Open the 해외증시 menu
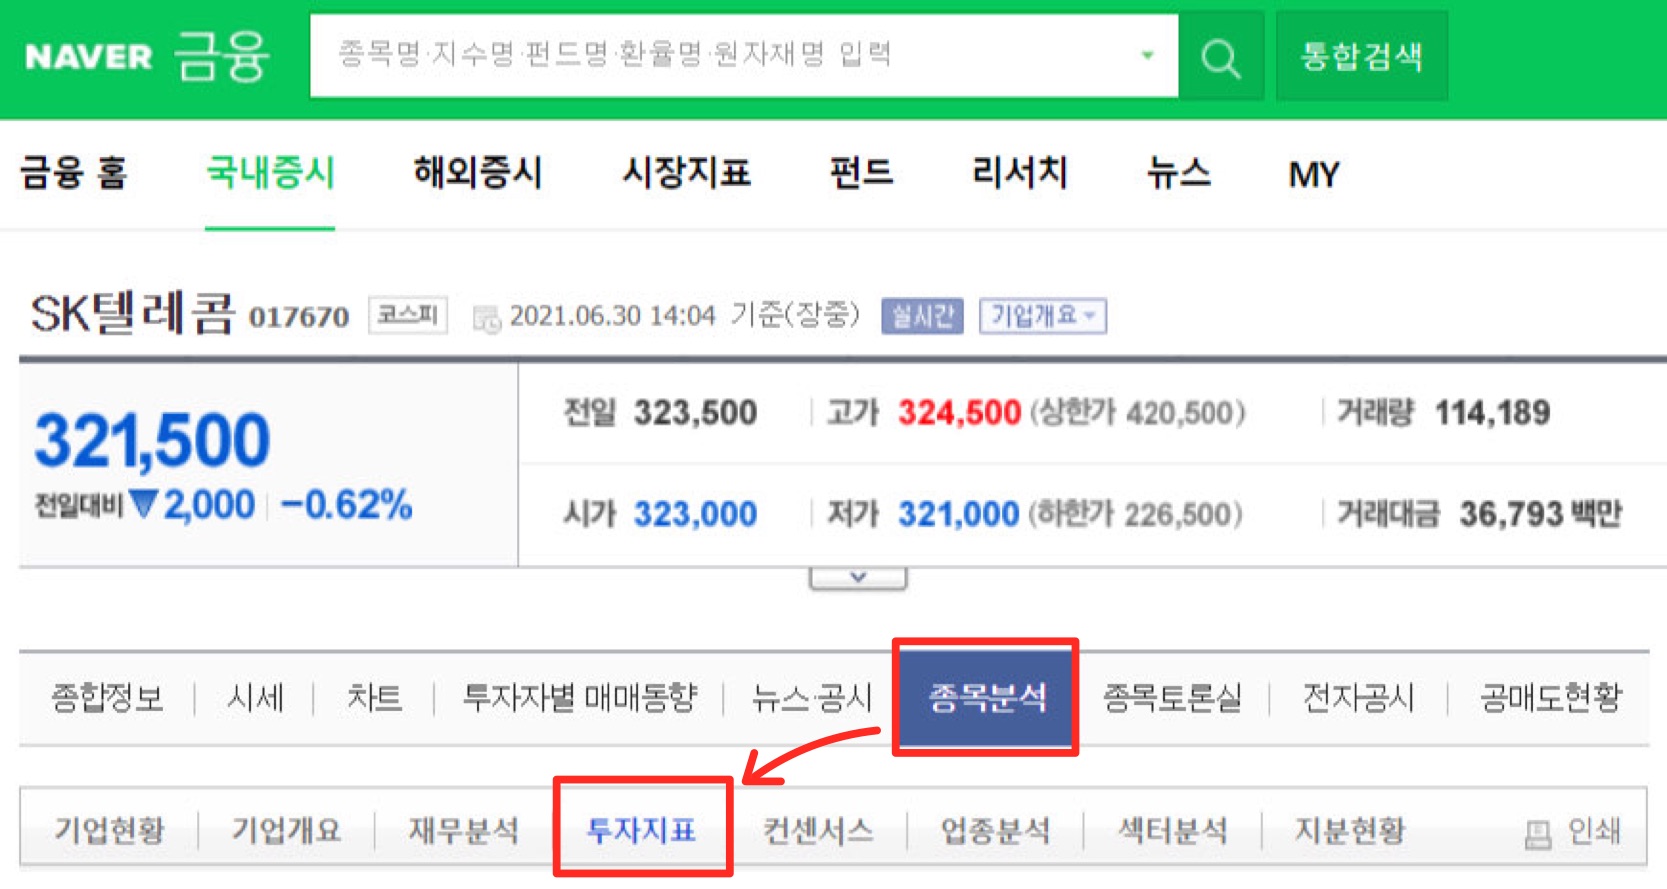The height and width of the screenshot is (889, 1667). tap(478, 173)
